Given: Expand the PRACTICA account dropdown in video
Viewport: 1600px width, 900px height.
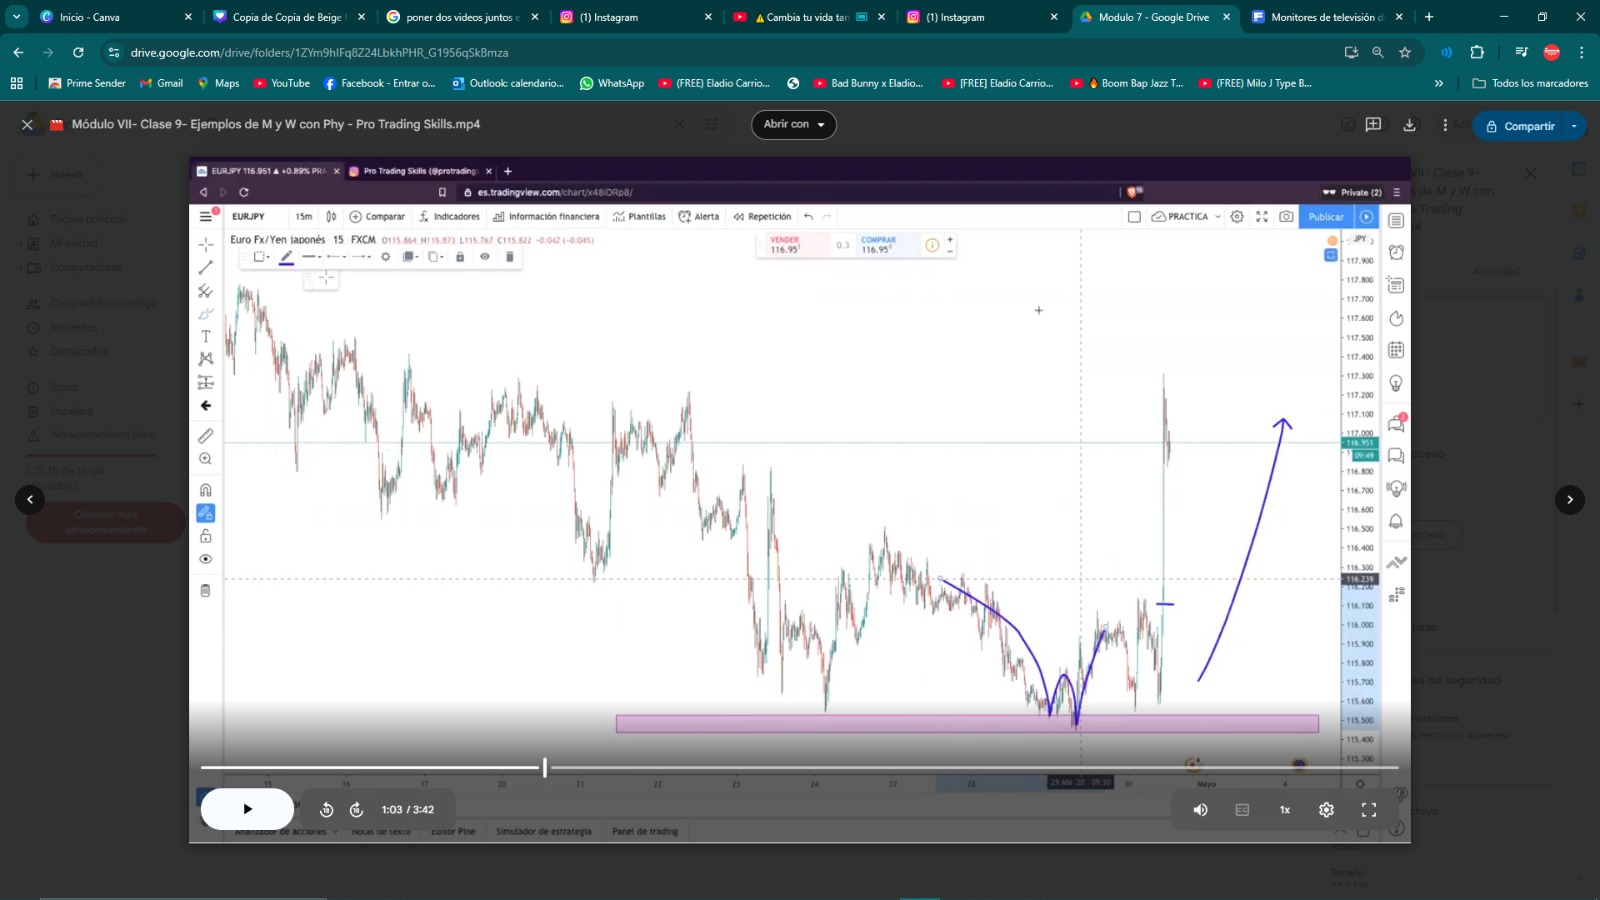Looking at the screenshot, I should tap(1186, 216).
